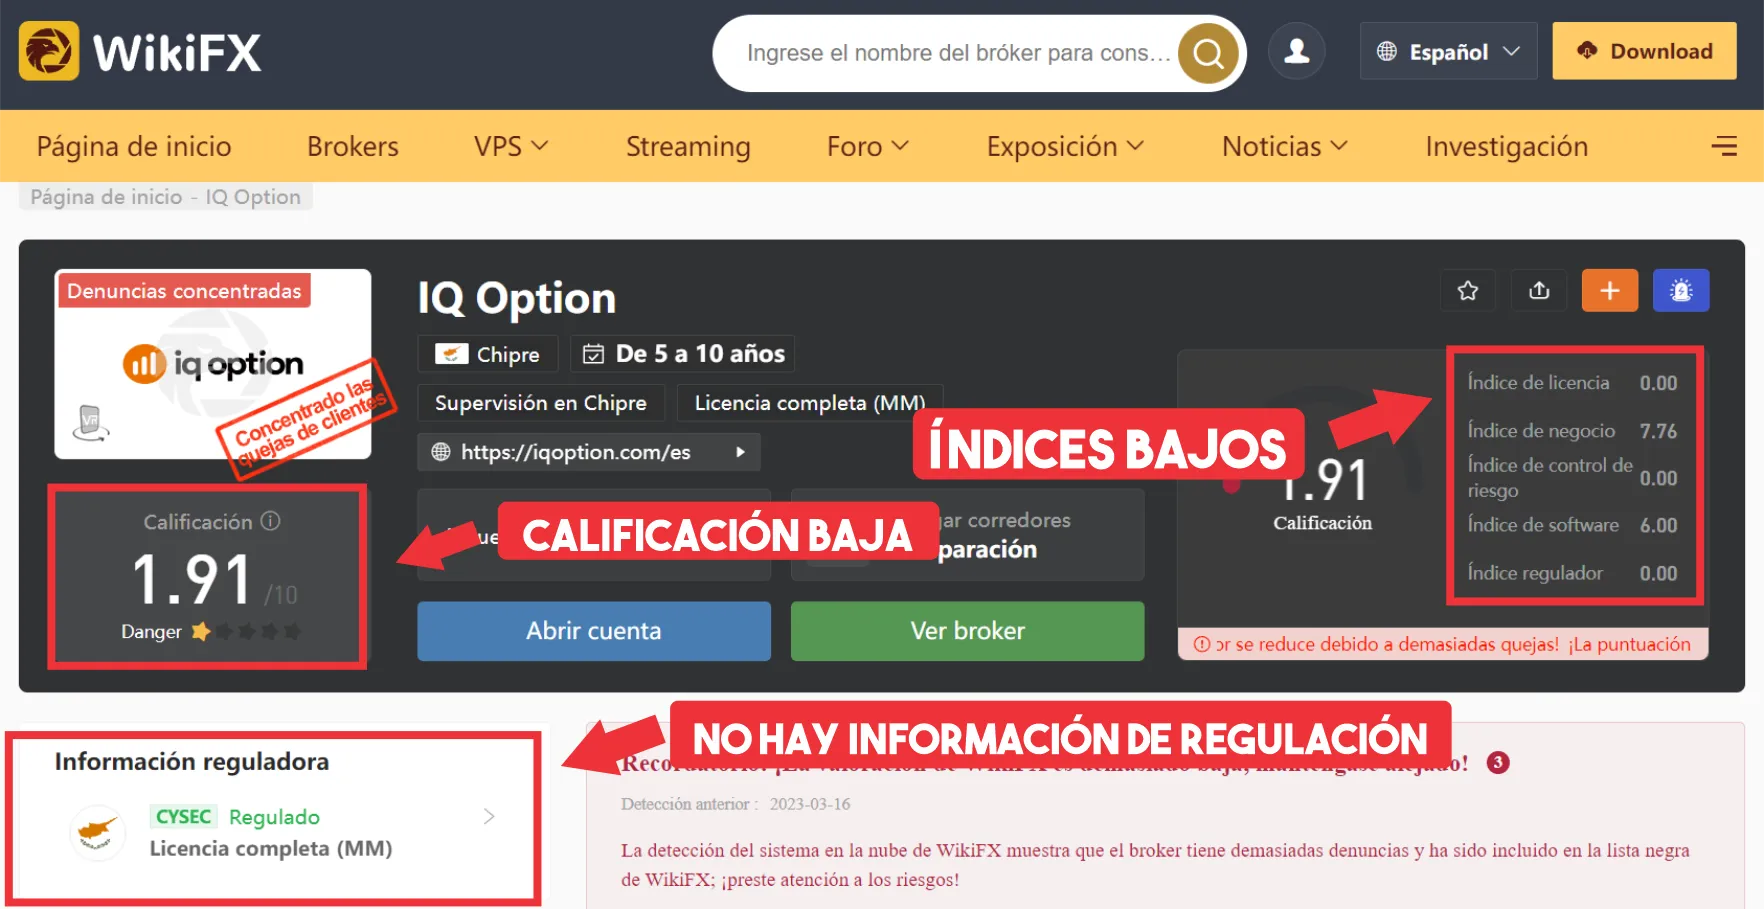Open the user account icon
The height and width of the screenshot is (909, 1764).
[x=1297, y=51]
